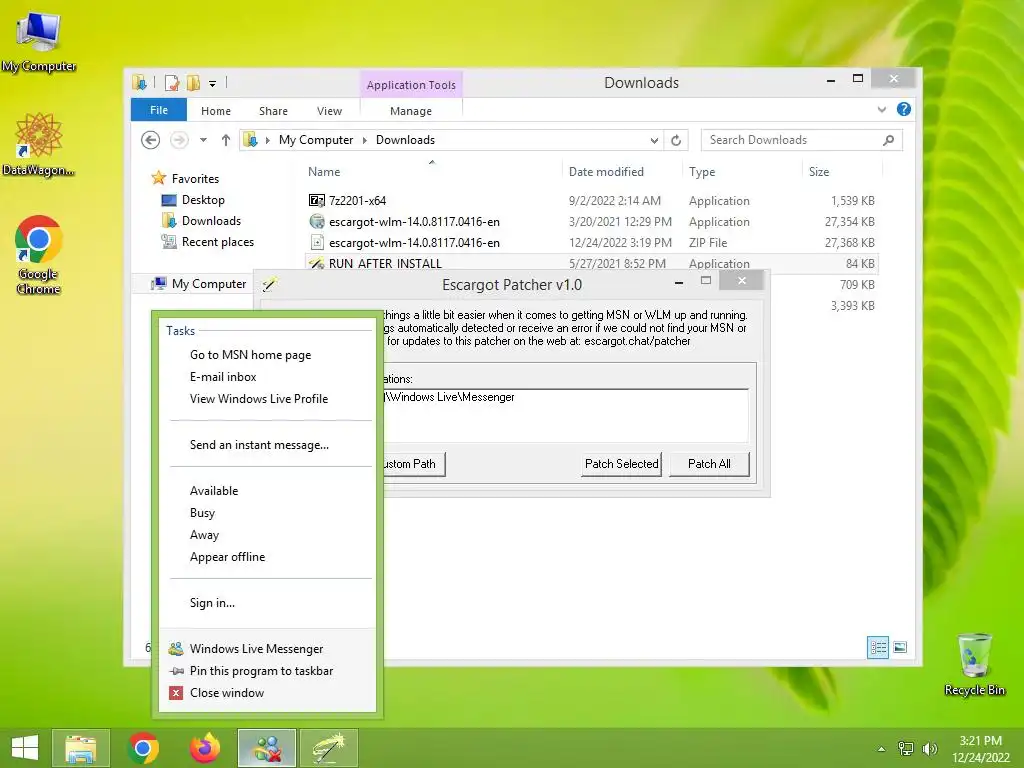Open the Windows Start button

tap(25, 748)
